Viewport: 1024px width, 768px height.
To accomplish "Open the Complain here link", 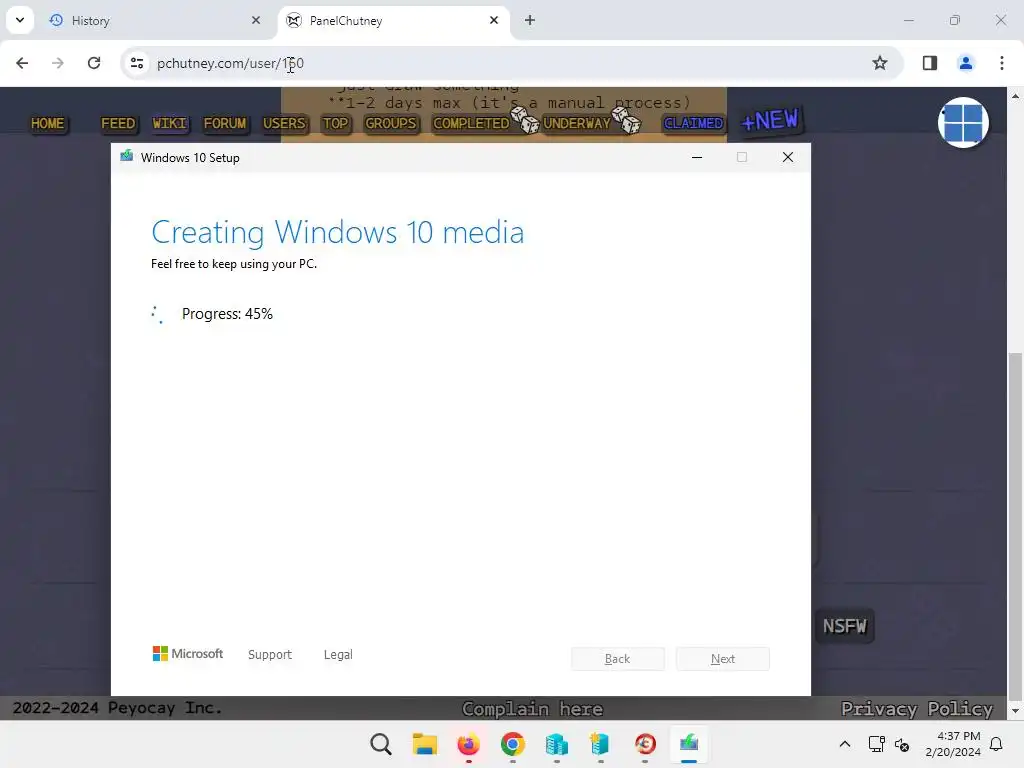I will tap(532, 709).
